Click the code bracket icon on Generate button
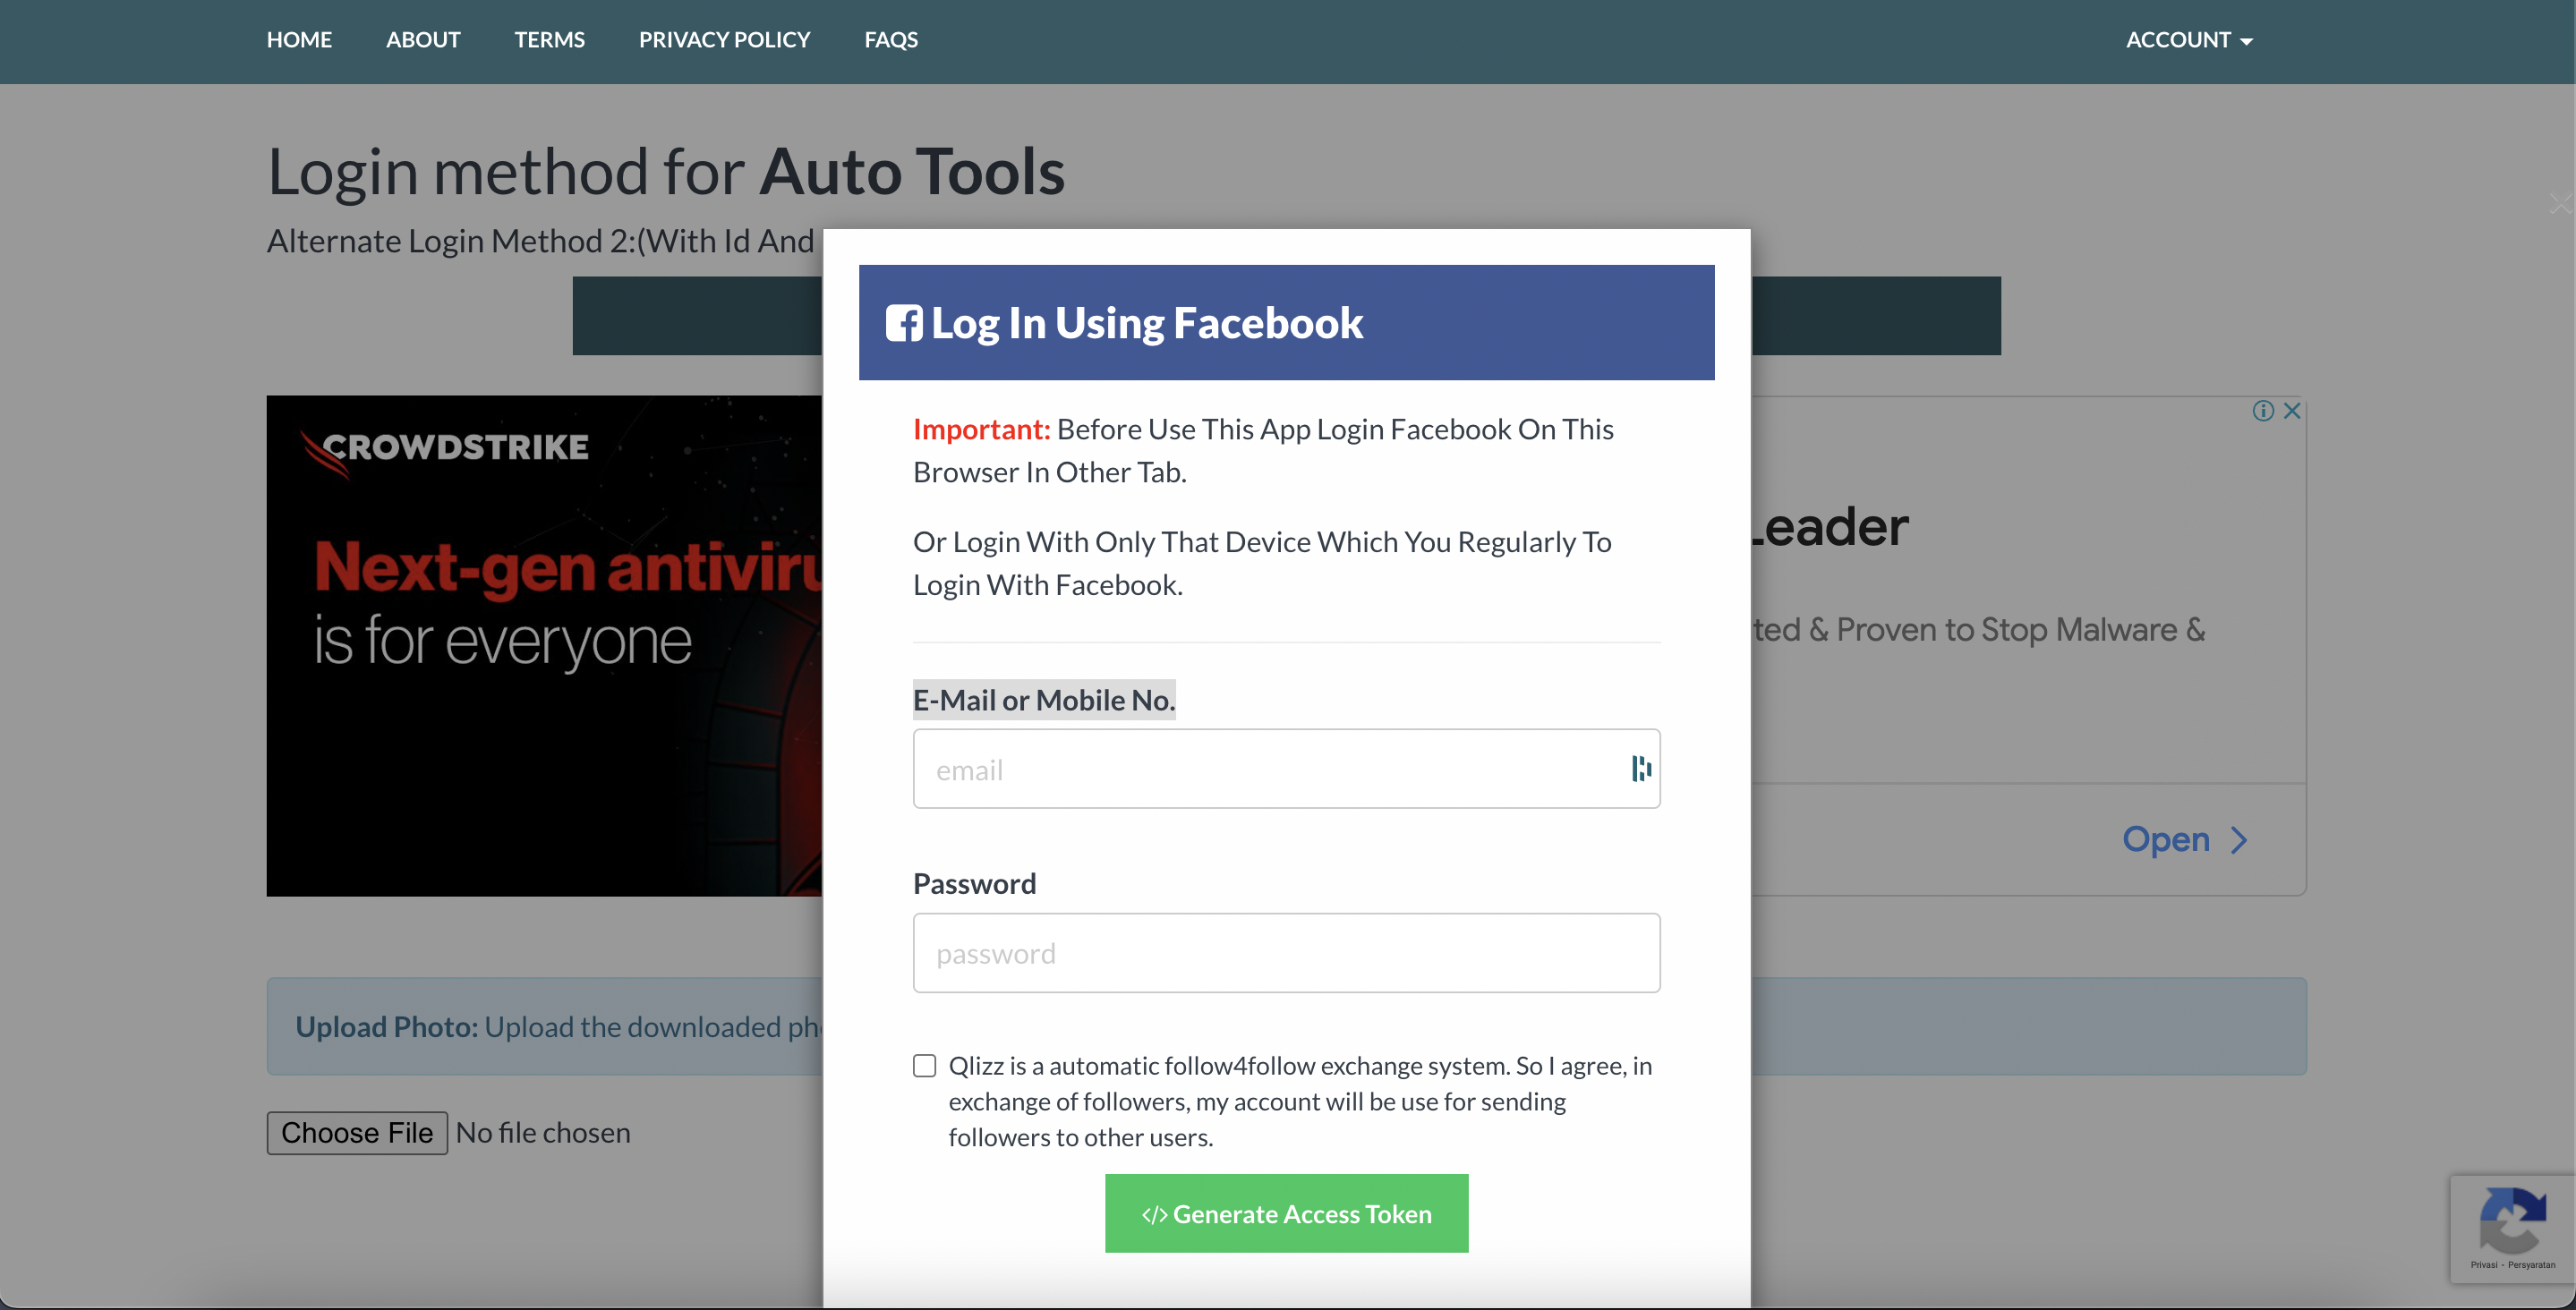 click(x=1153, y=1213)
